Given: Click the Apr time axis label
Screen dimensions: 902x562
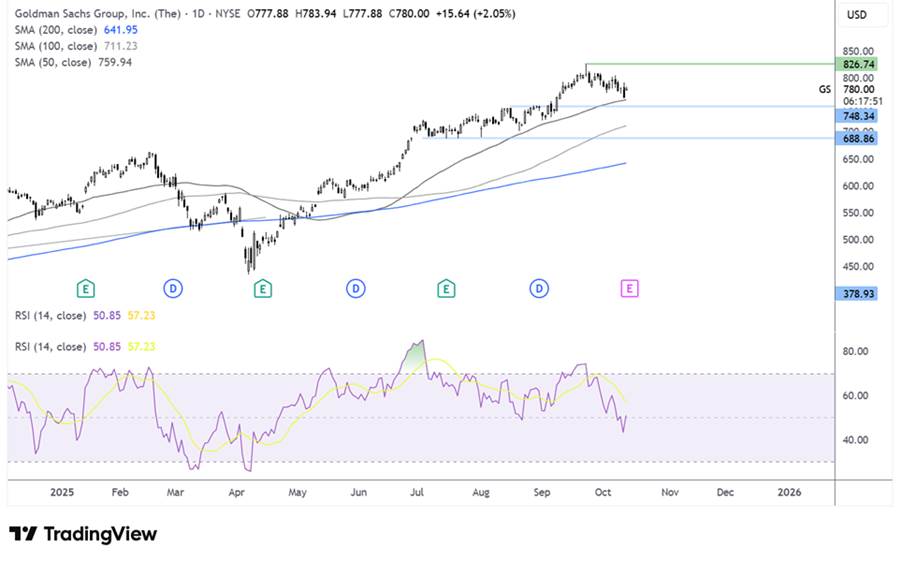Looking at the screenshot, I should click(236, 492).
